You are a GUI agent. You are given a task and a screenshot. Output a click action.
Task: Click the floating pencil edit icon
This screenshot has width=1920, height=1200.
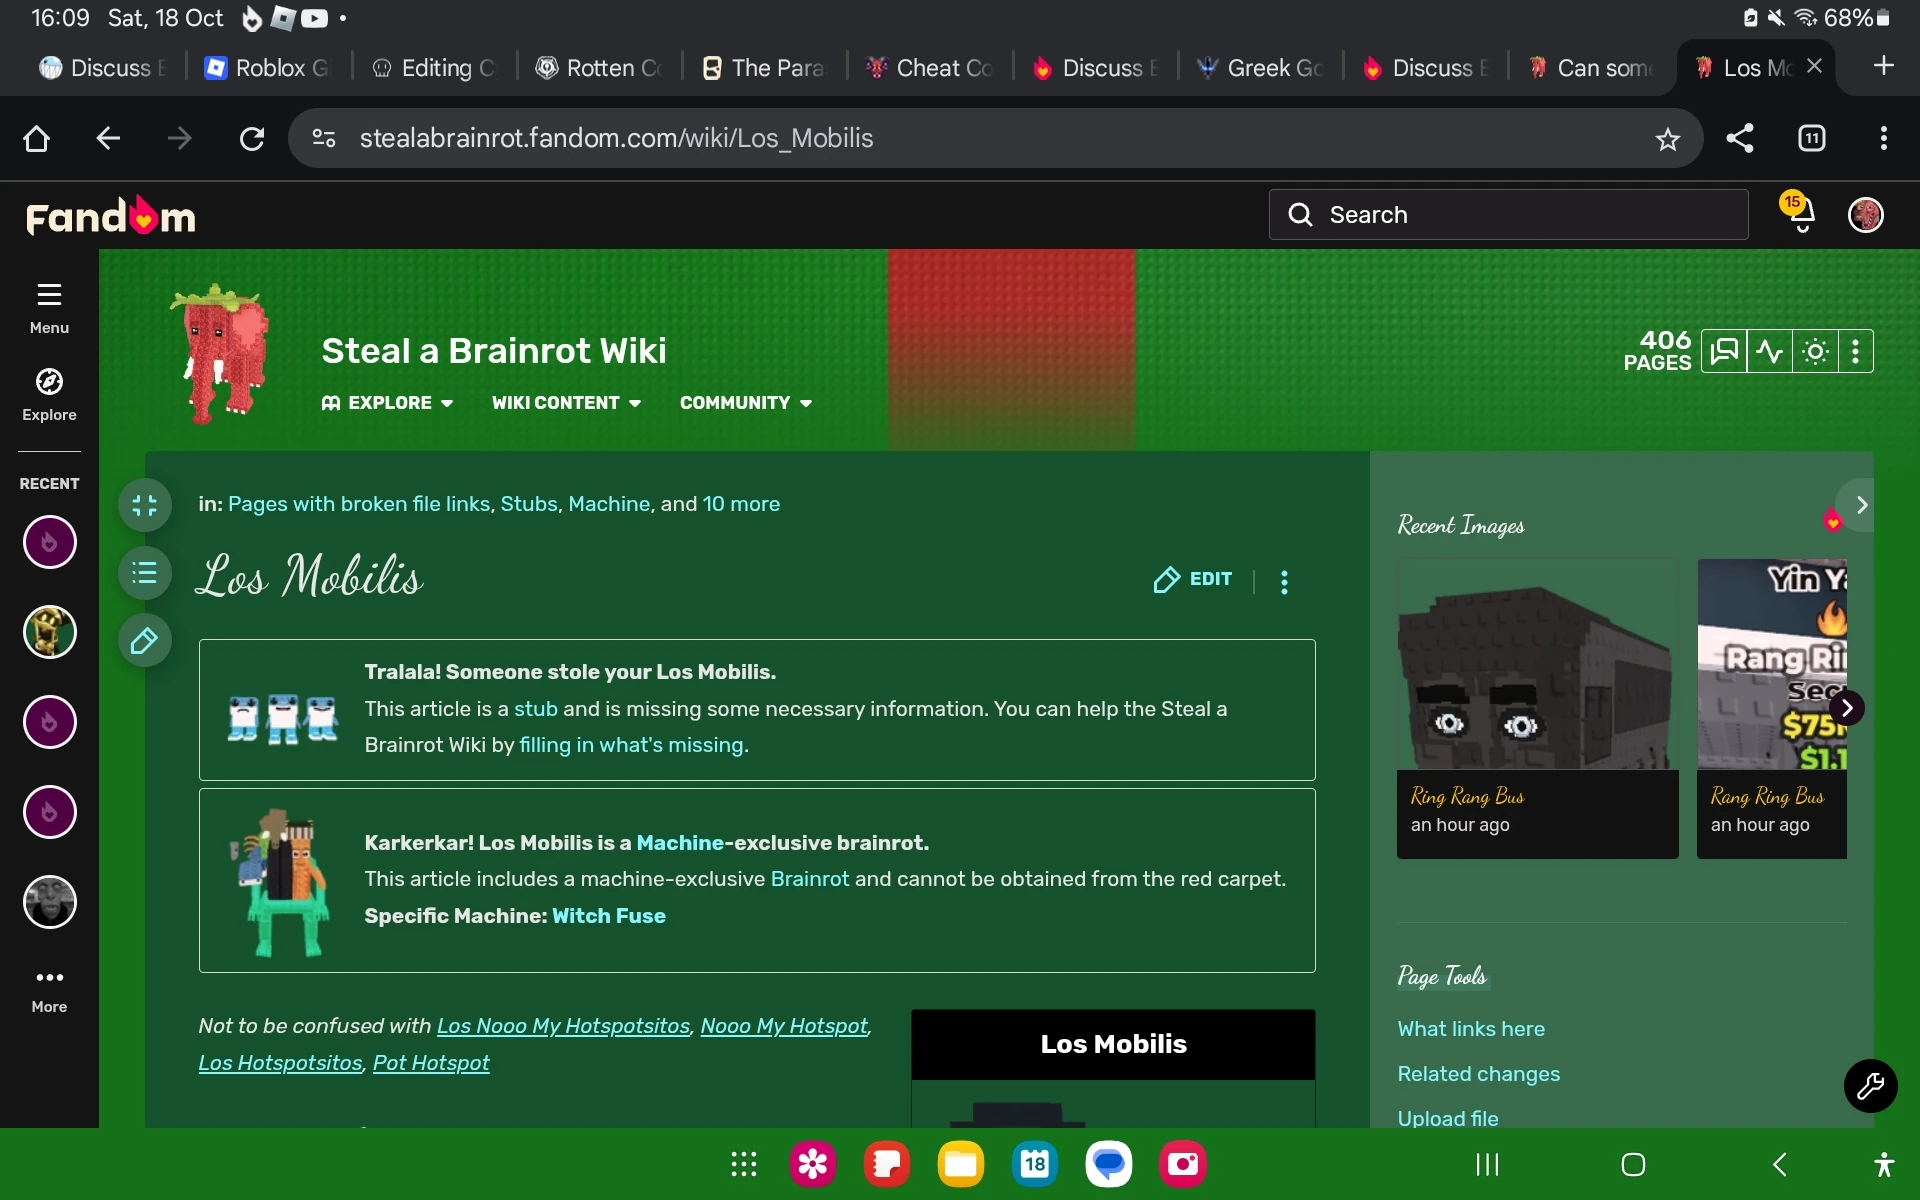coord(145,641)
